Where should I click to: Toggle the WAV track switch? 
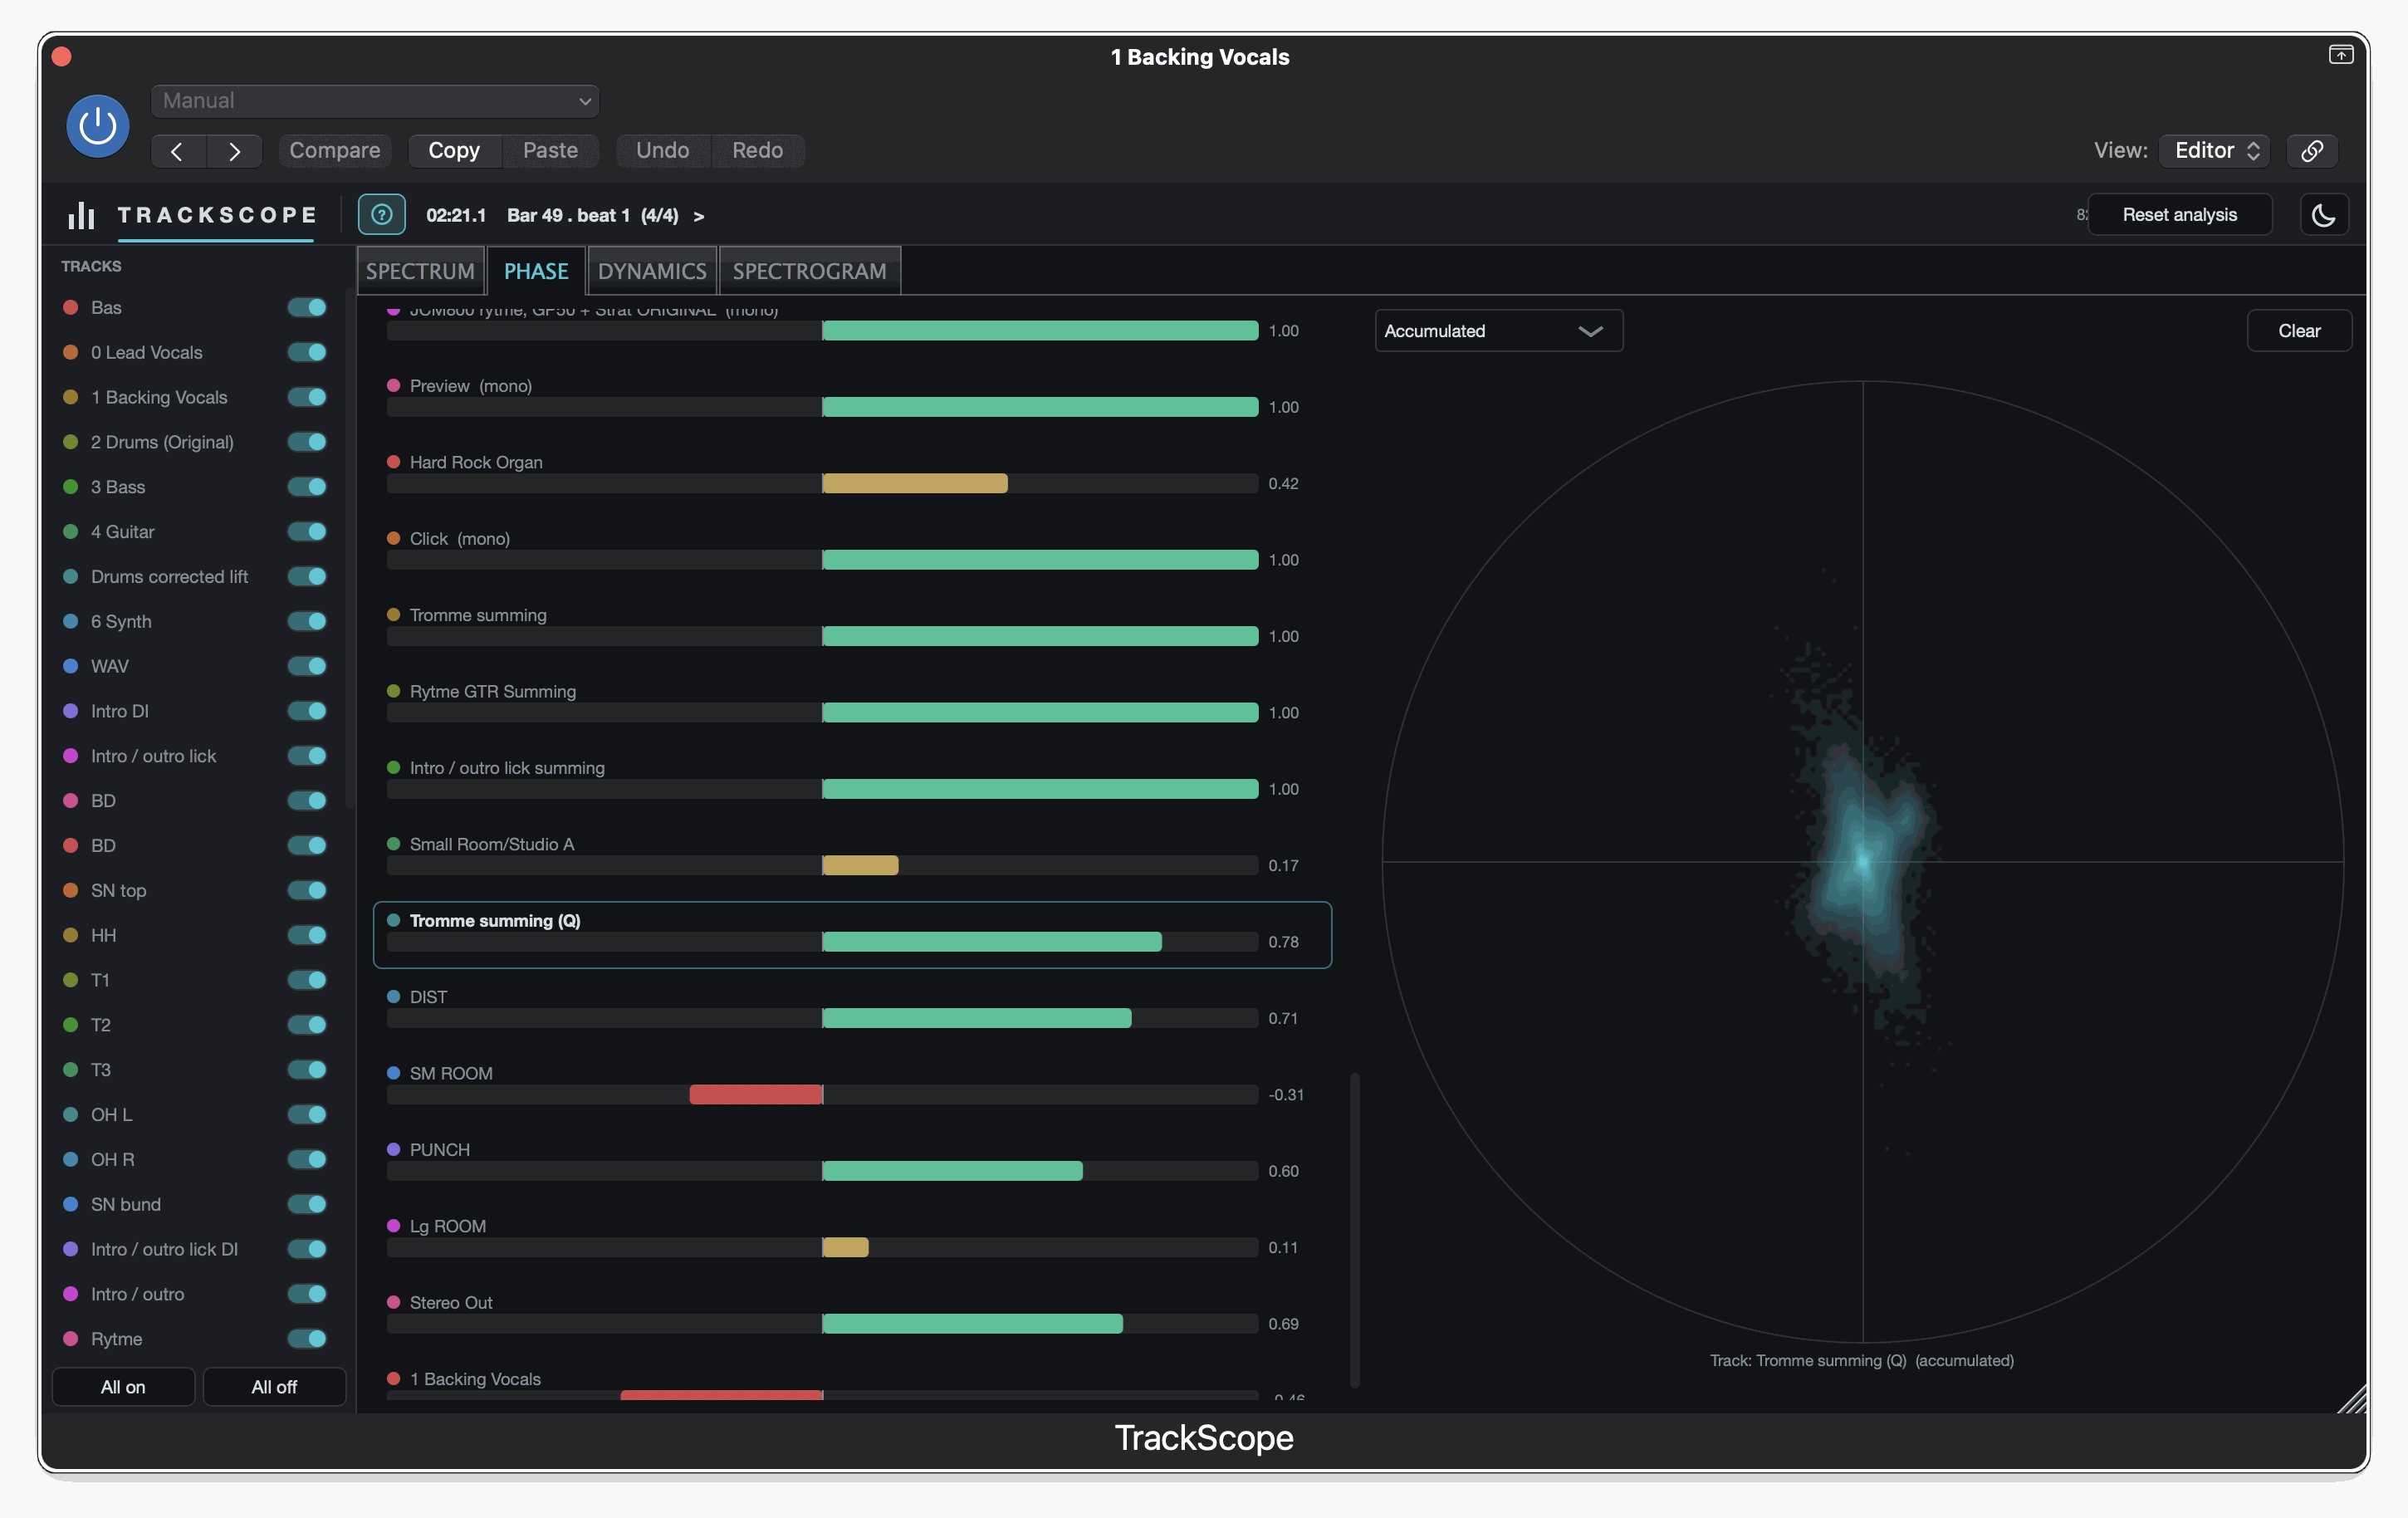pos(307,666)
